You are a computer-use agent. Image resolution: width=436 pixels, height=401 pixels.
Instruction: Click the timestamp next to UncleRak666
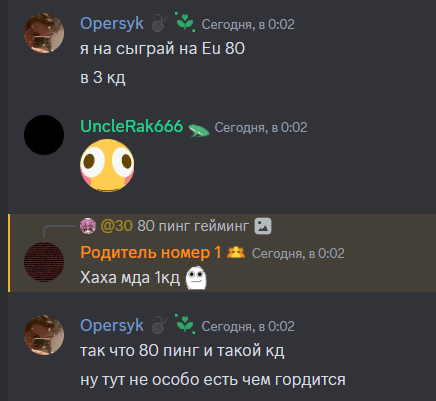[261, 127]
